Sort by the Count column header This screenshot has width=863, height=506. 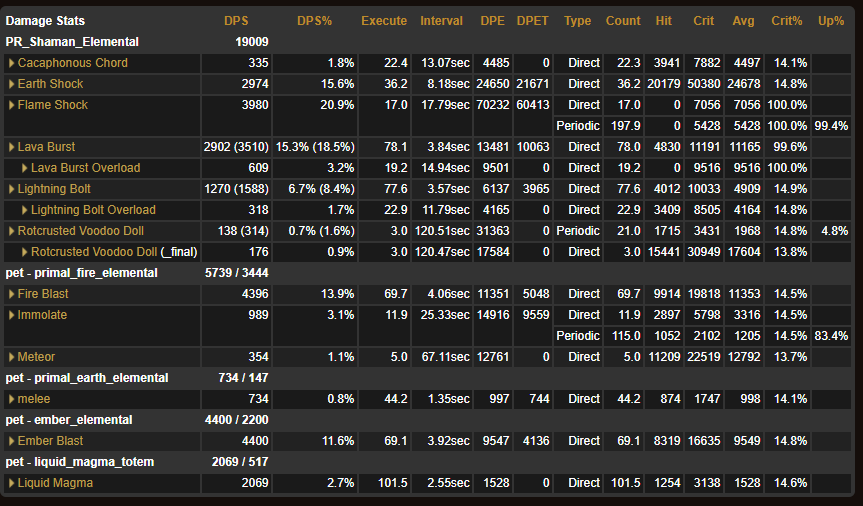pos(623,21)
